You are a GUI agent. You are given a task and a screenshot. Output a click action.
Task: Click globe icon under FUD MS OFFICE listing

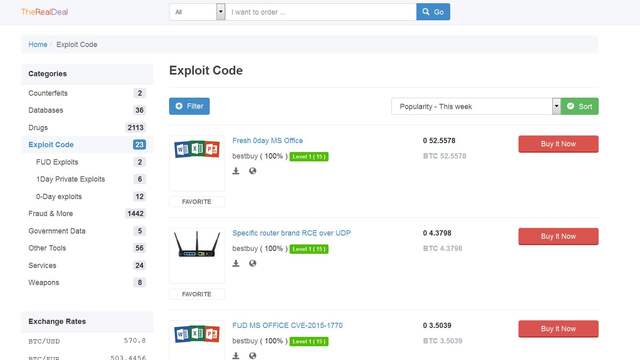click(x=253, y=356)
